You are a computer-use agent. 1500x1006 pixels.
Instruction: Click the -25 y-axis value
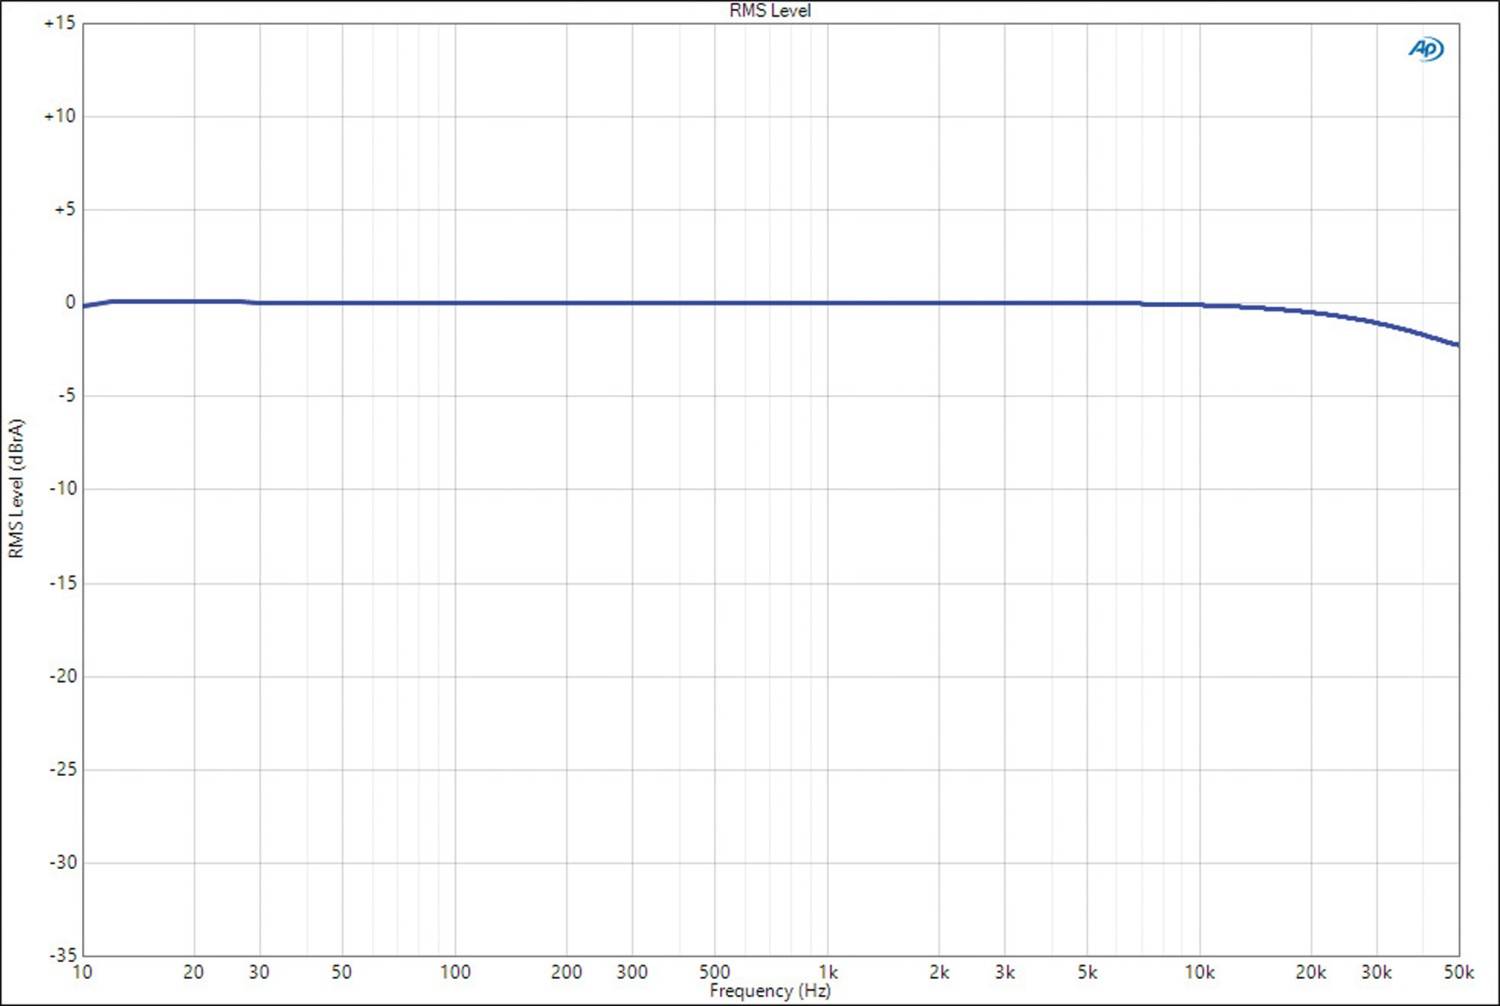[x=63, y=769]
